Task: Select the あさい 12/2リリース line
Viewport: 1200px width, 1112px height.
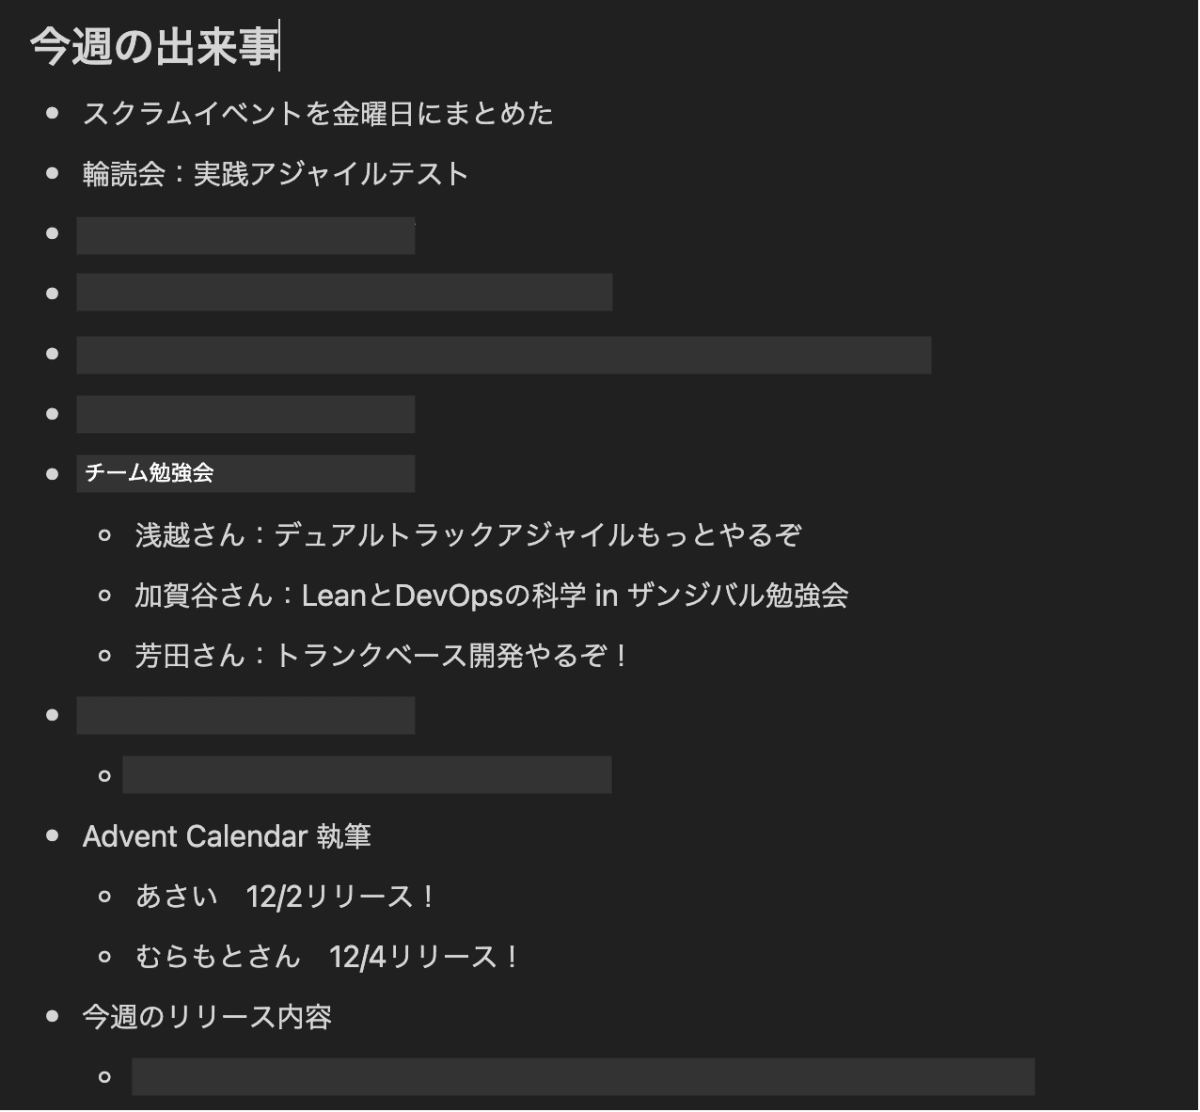Action: [286, 897]
